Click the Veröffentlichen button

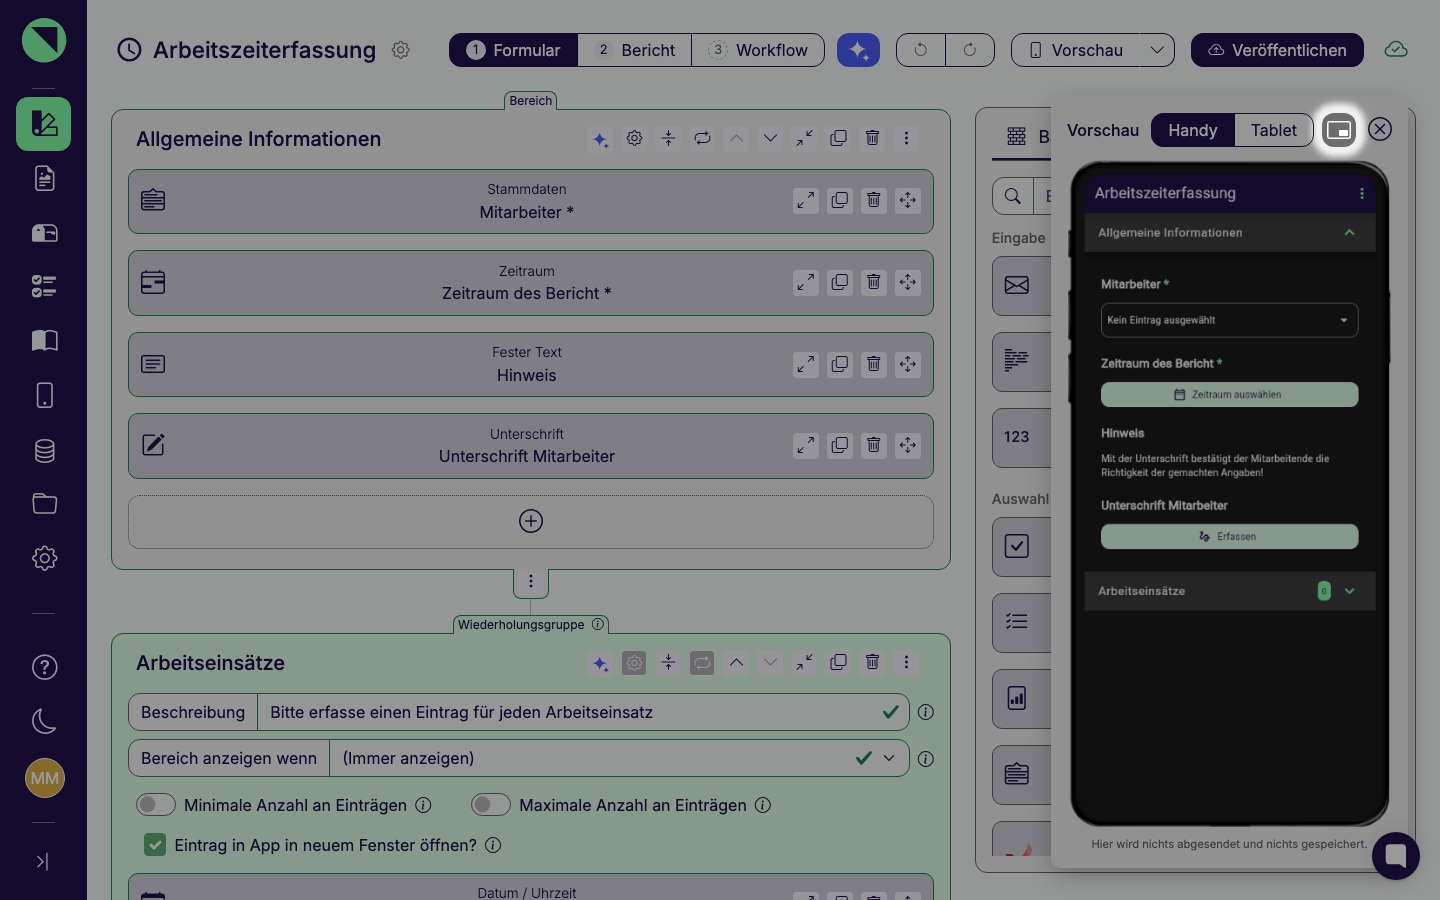(1277, 50)
